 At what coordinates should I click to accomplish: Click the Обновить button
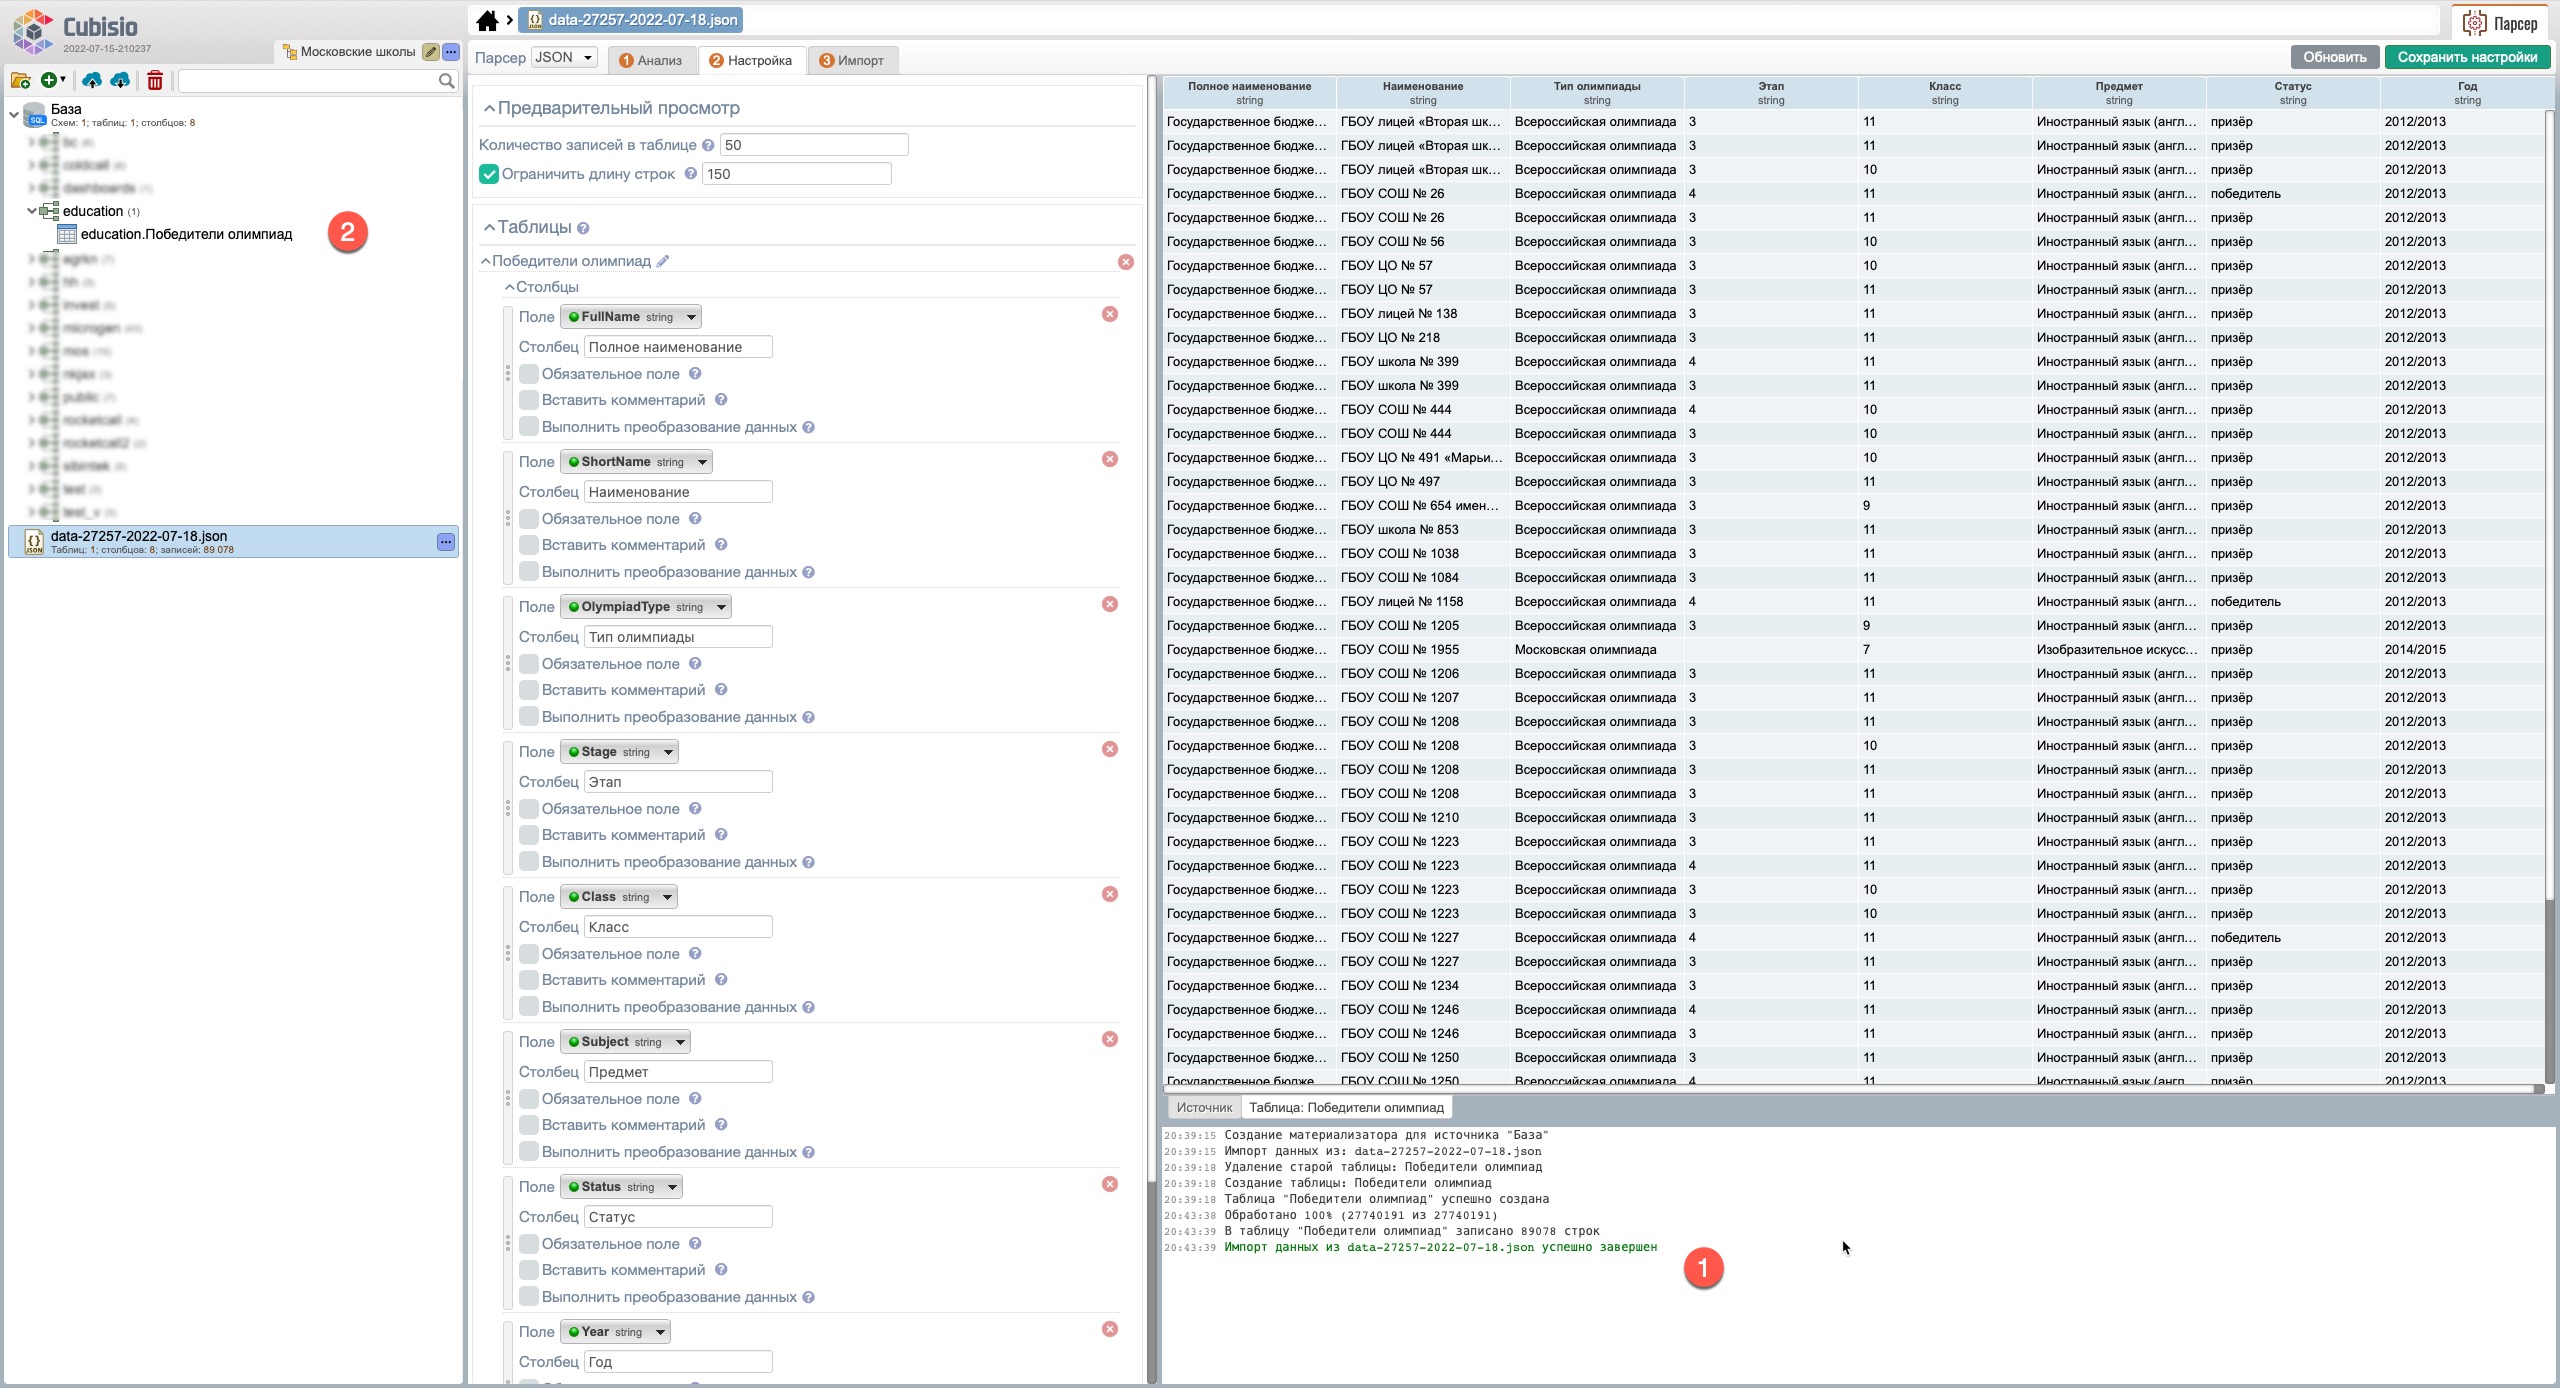pos(2334,57)
